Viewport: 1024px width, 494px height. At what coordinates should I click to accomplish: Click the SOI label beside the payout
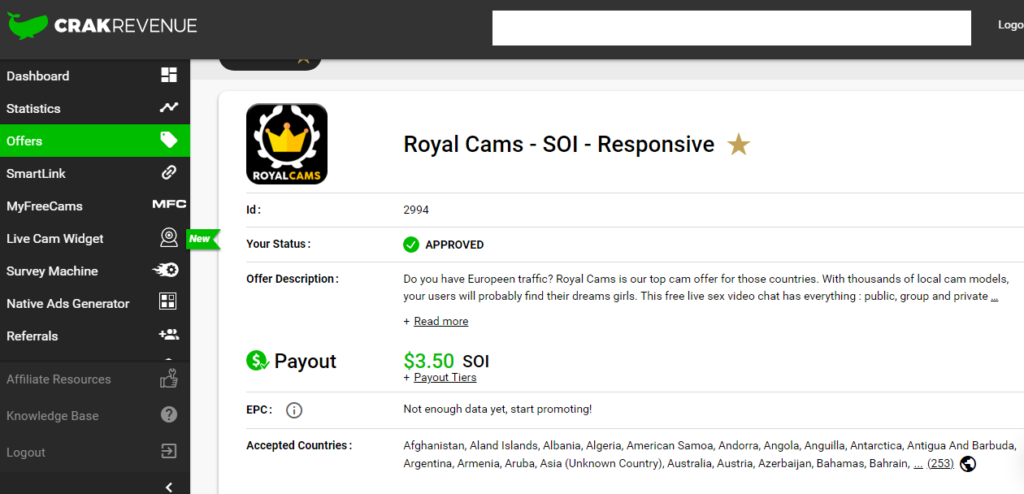coord(475,361)
